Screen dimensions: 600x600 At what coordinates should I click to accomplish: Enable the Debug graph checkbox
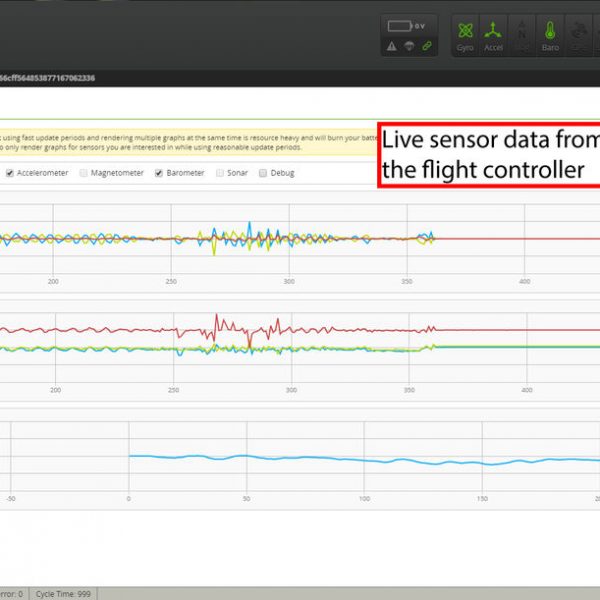tap(263, 173)
